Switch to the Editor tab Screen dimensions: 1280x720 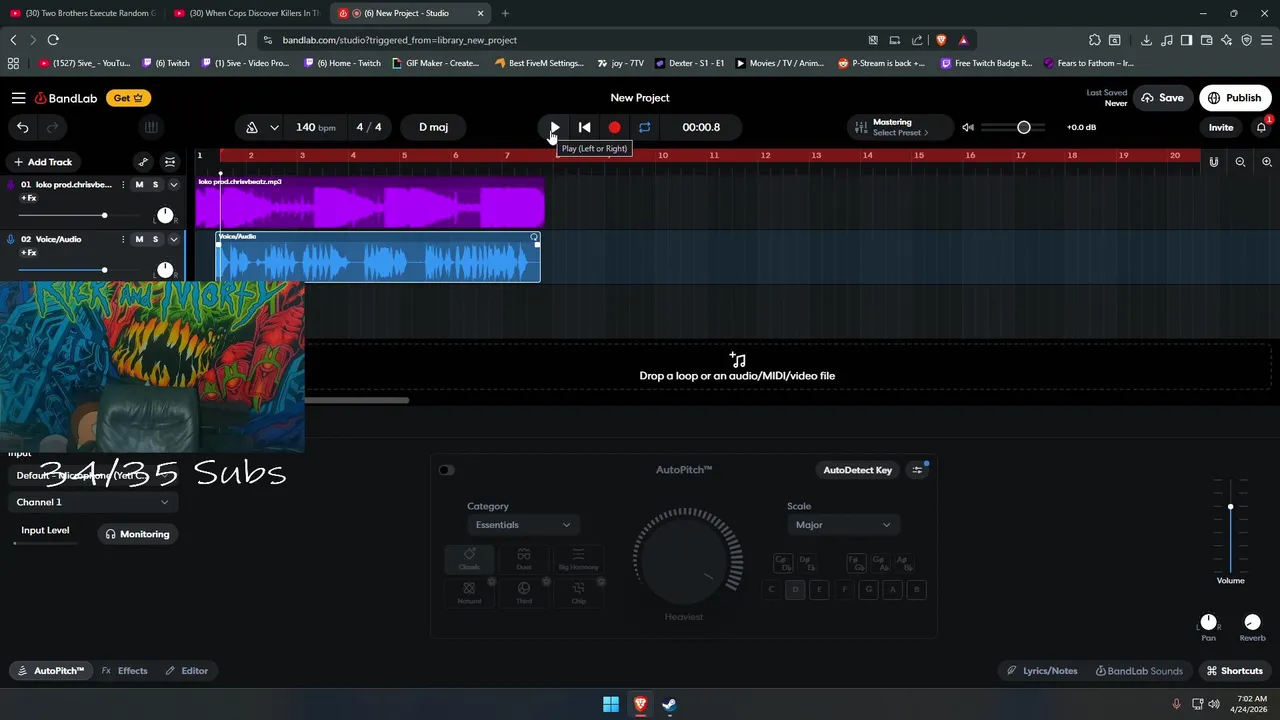coord(186,671)
